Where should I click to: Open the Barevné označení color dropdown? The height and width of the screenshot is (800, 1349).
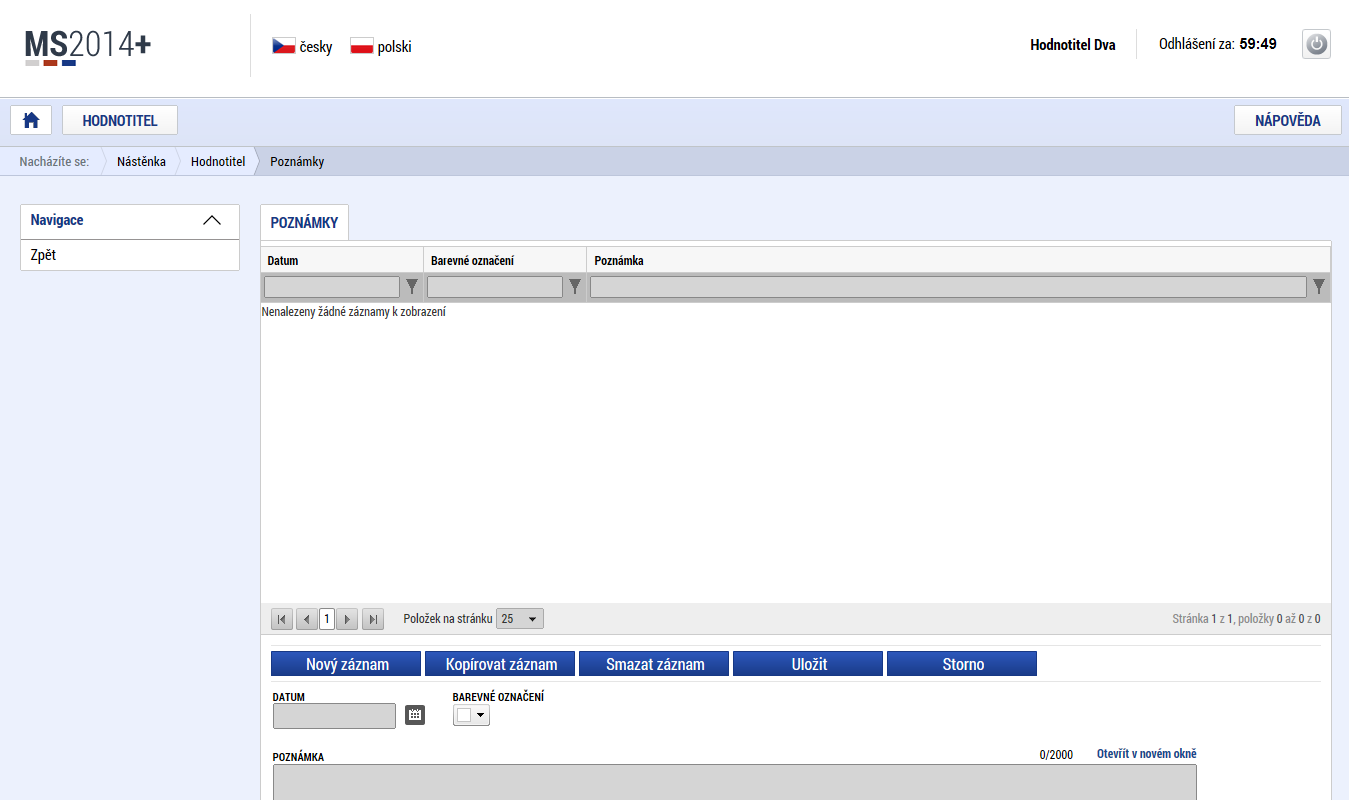[471, 715]
